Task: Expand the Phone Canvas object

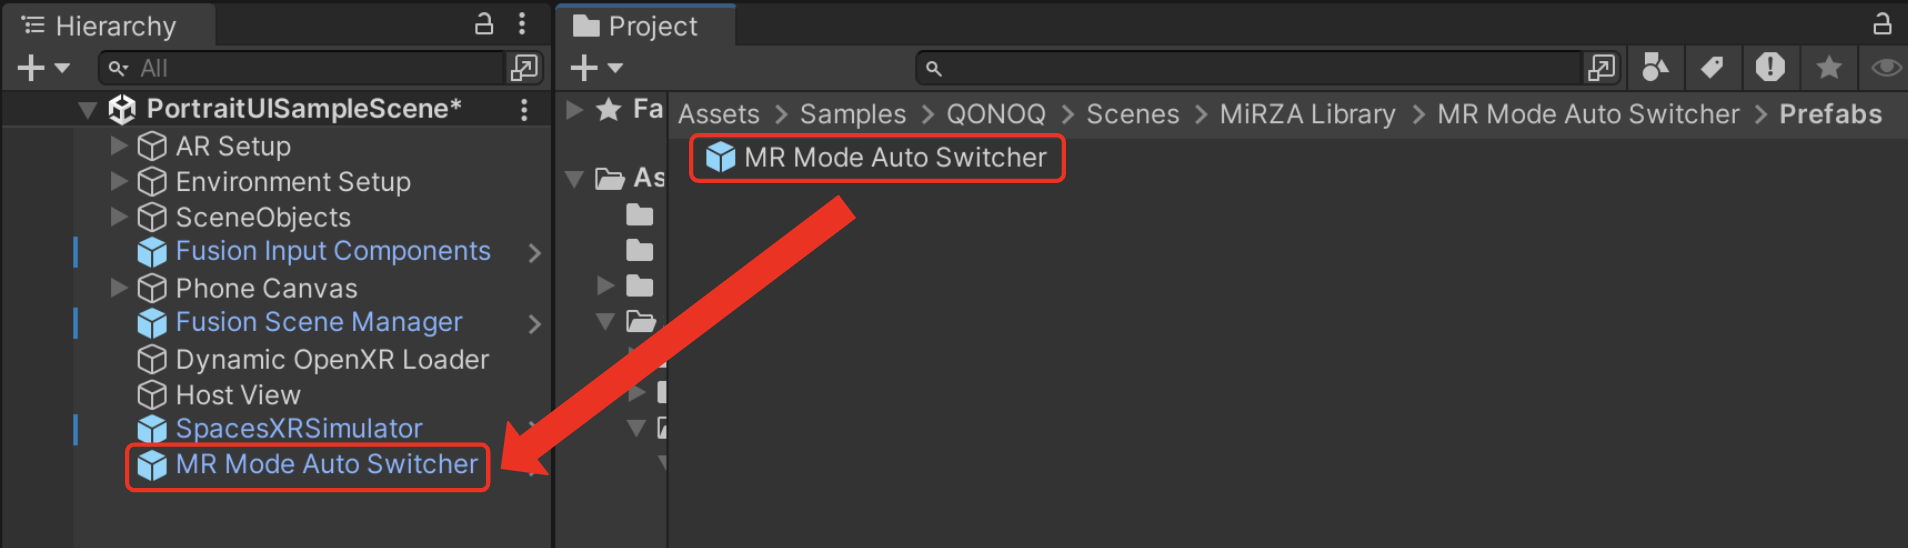Action: coord(119,288)
